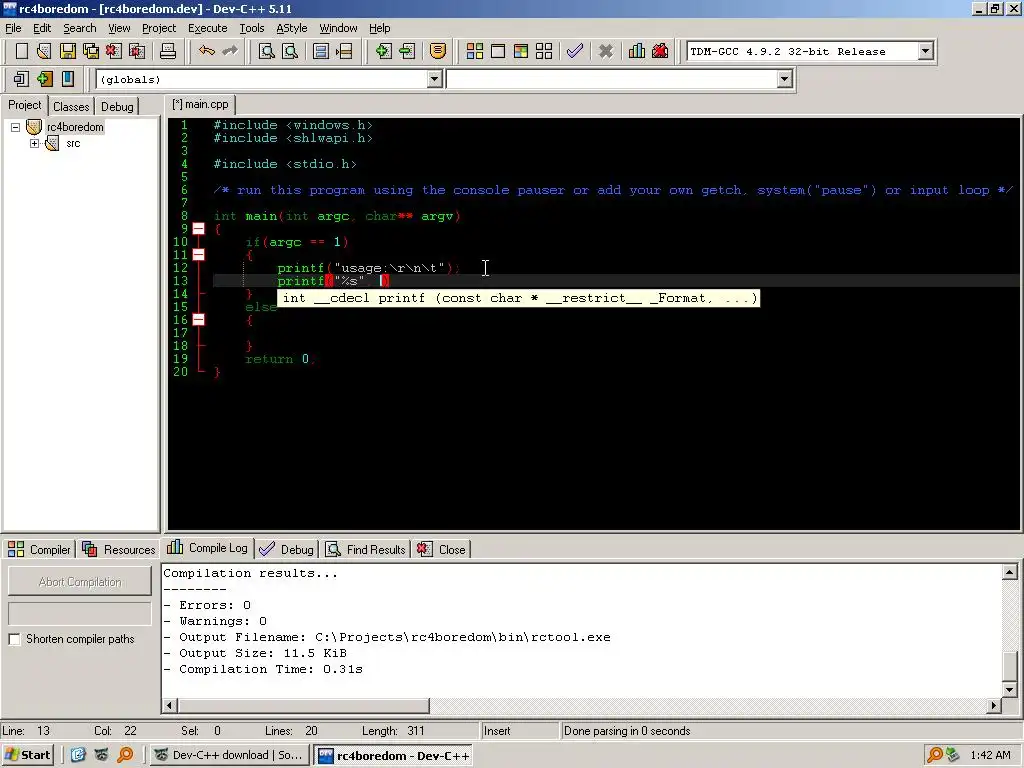Click the Close All files toolbar icon
The width and height of the screenshot is (1024, 768).
pos(137,51)
